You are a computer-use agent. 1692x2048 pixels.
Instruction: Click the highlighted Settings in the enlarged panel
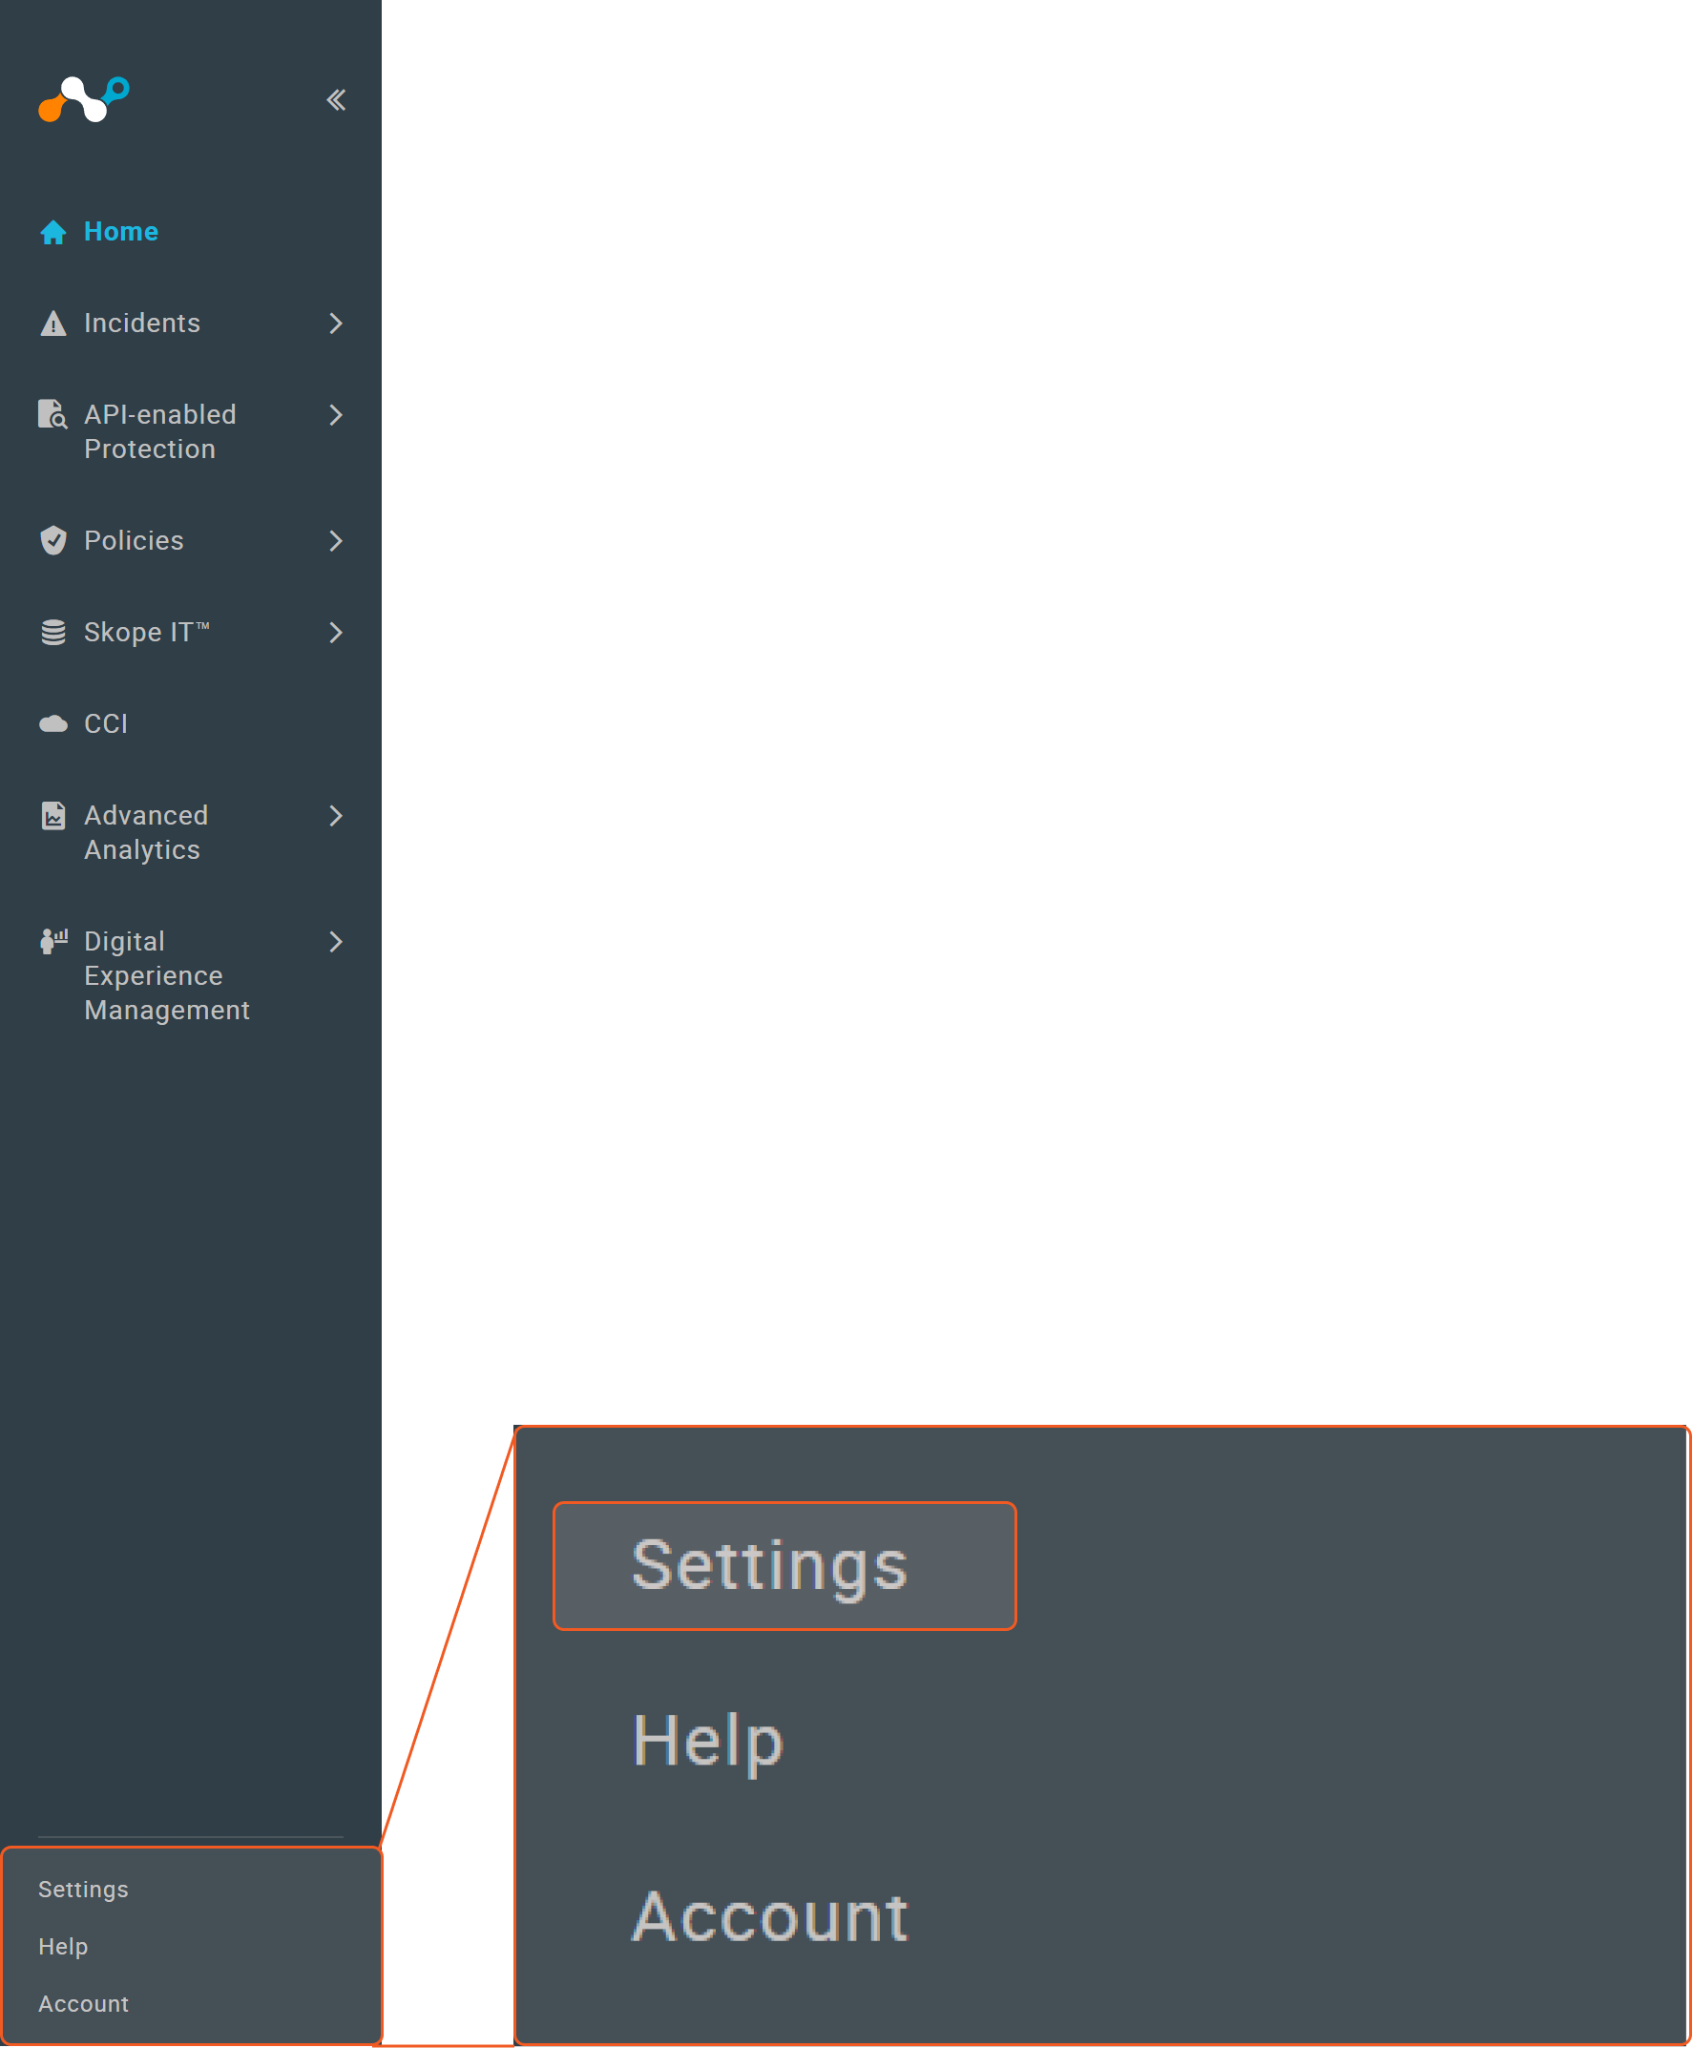point(785,1565)
